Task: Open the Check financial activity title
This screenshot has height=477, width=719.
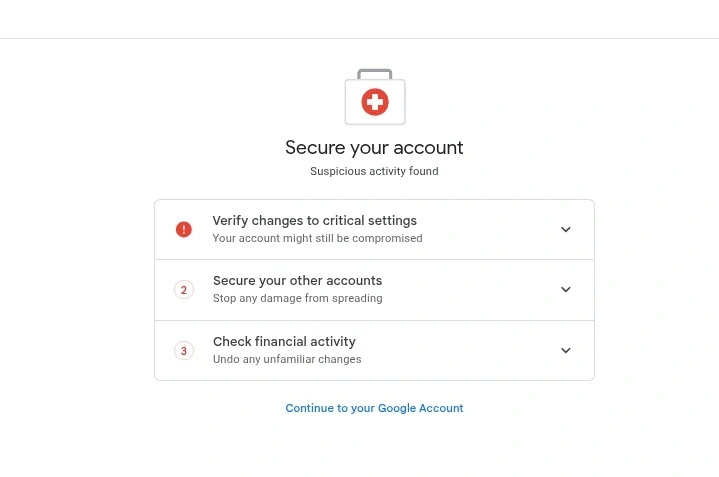Action: 284,342
